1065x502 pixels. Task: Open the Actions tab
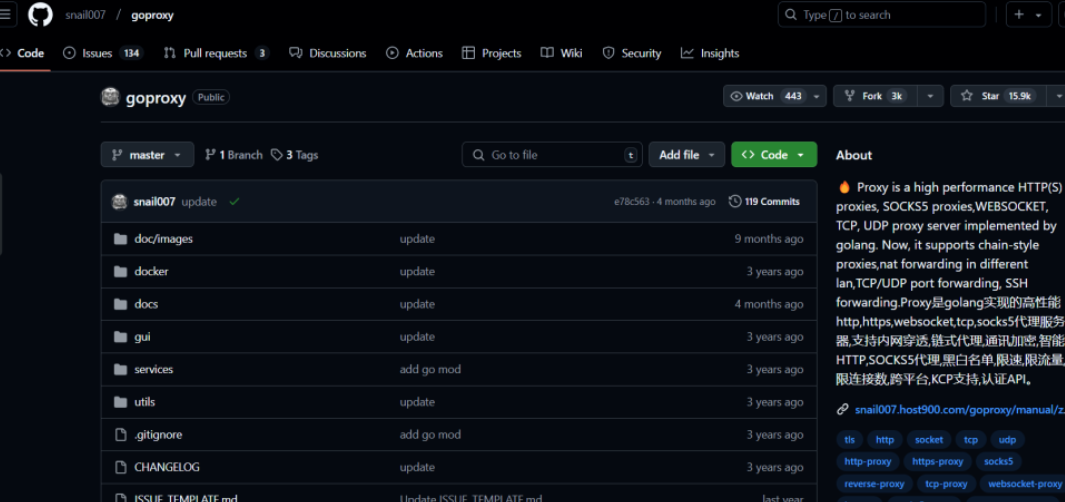point(414,53)
